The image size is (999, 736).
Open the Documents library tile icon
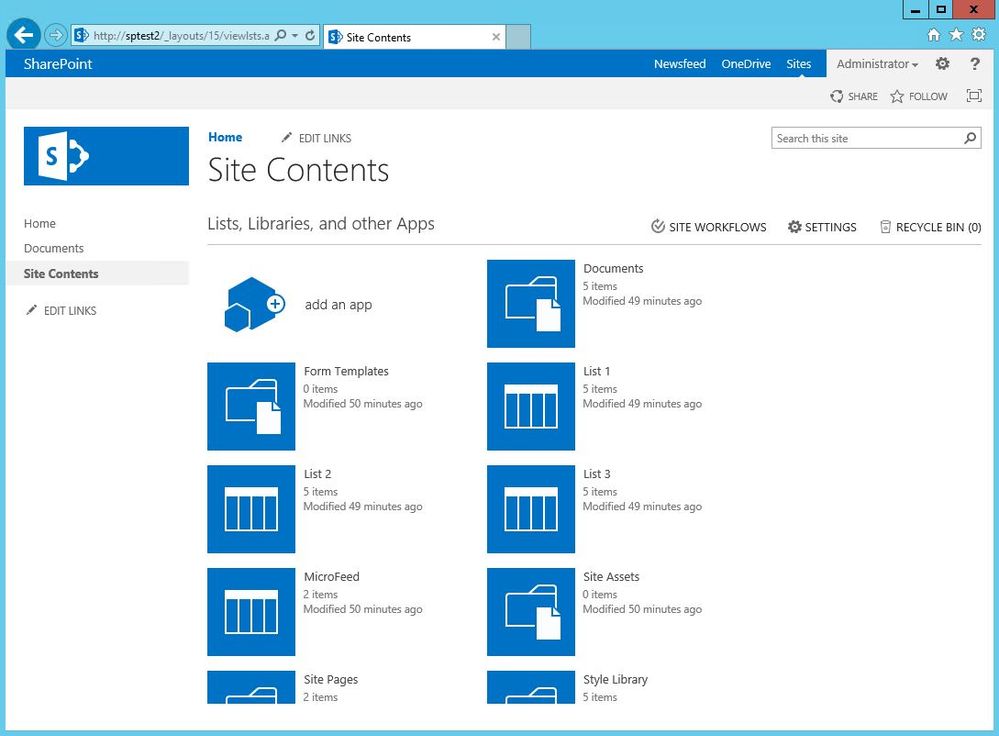[x=531, y=303]
